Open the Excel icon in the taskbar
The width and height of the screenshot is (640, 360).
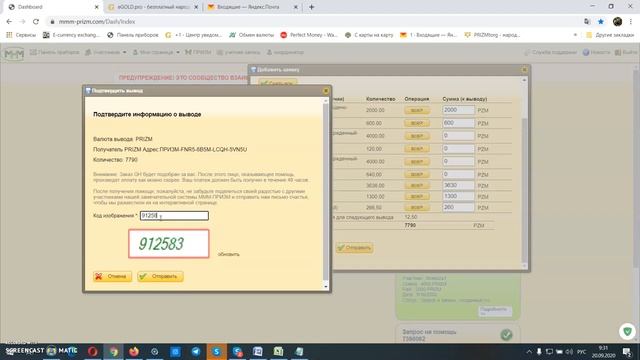tap(278, 351)
